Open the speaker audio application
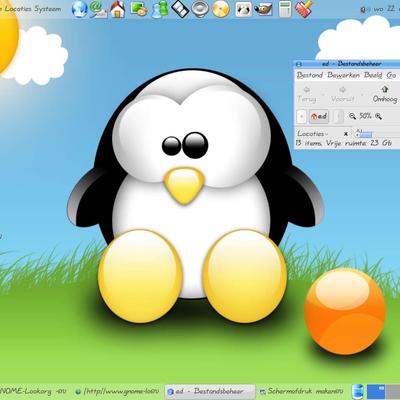 [x=200, y=9]
